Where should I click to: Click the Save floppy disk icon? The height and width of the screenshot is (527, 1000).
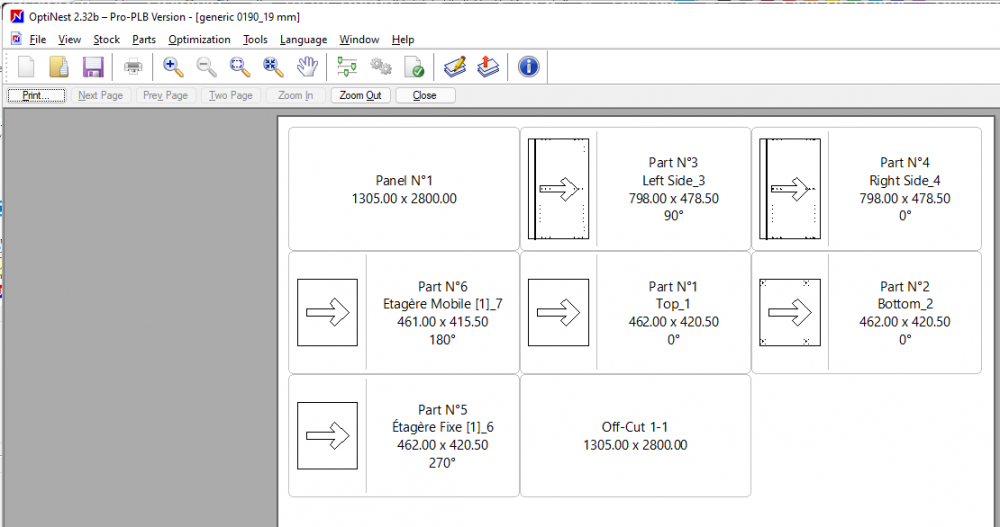pyautogui.click(x=93, y=66)
